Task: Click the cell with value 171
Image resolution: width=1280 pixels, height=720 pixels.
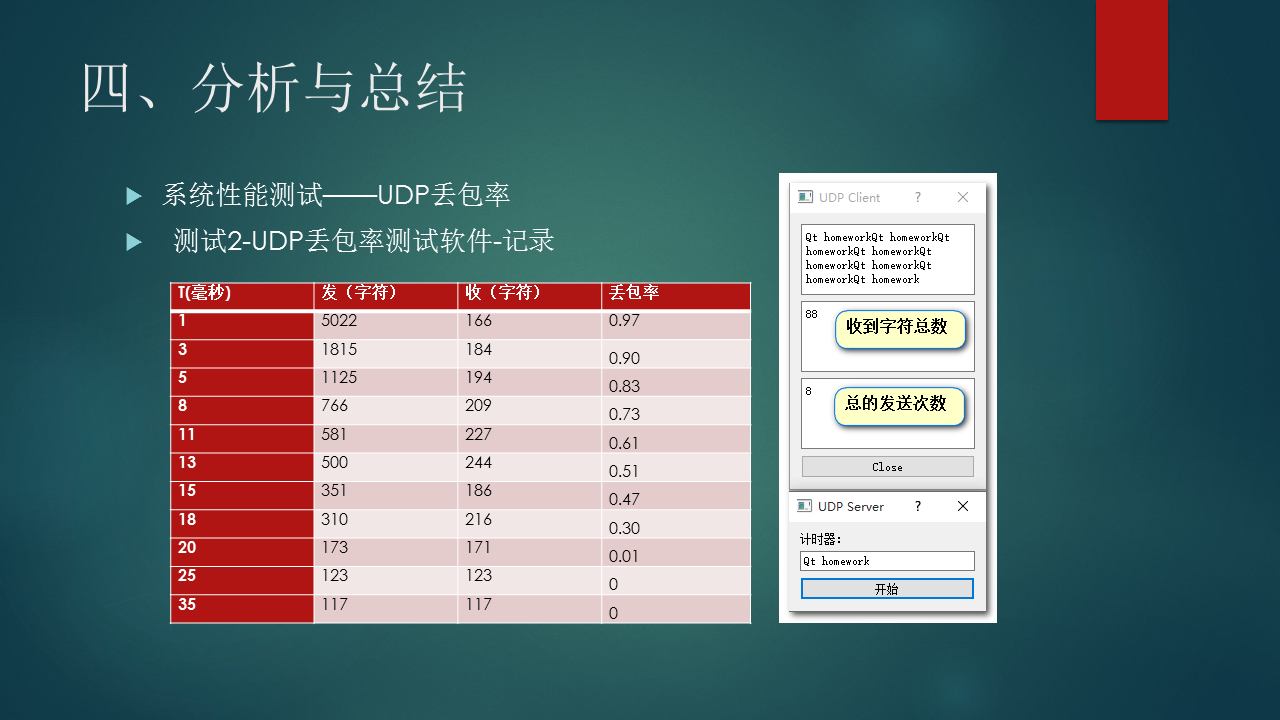Action: tap(530, 552)
